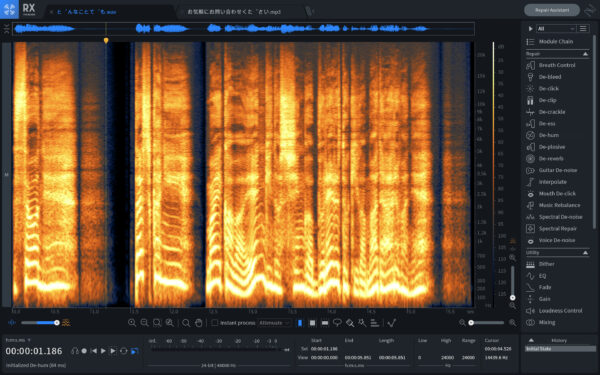Click the Record button

[84, 351]
